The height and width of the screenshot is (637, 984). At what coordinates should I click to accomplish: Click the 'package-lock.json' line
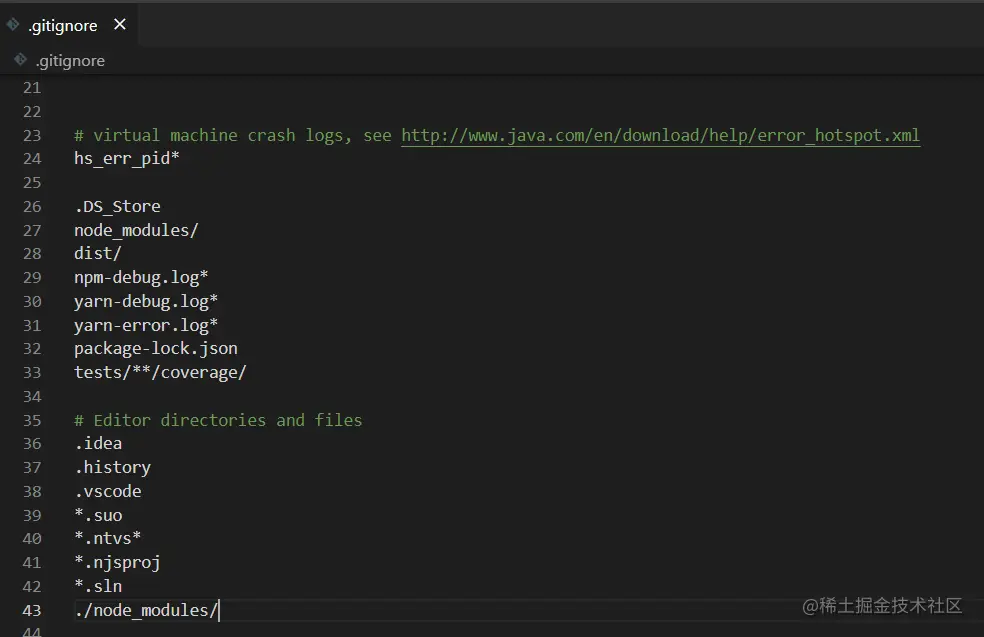(156, 349)
